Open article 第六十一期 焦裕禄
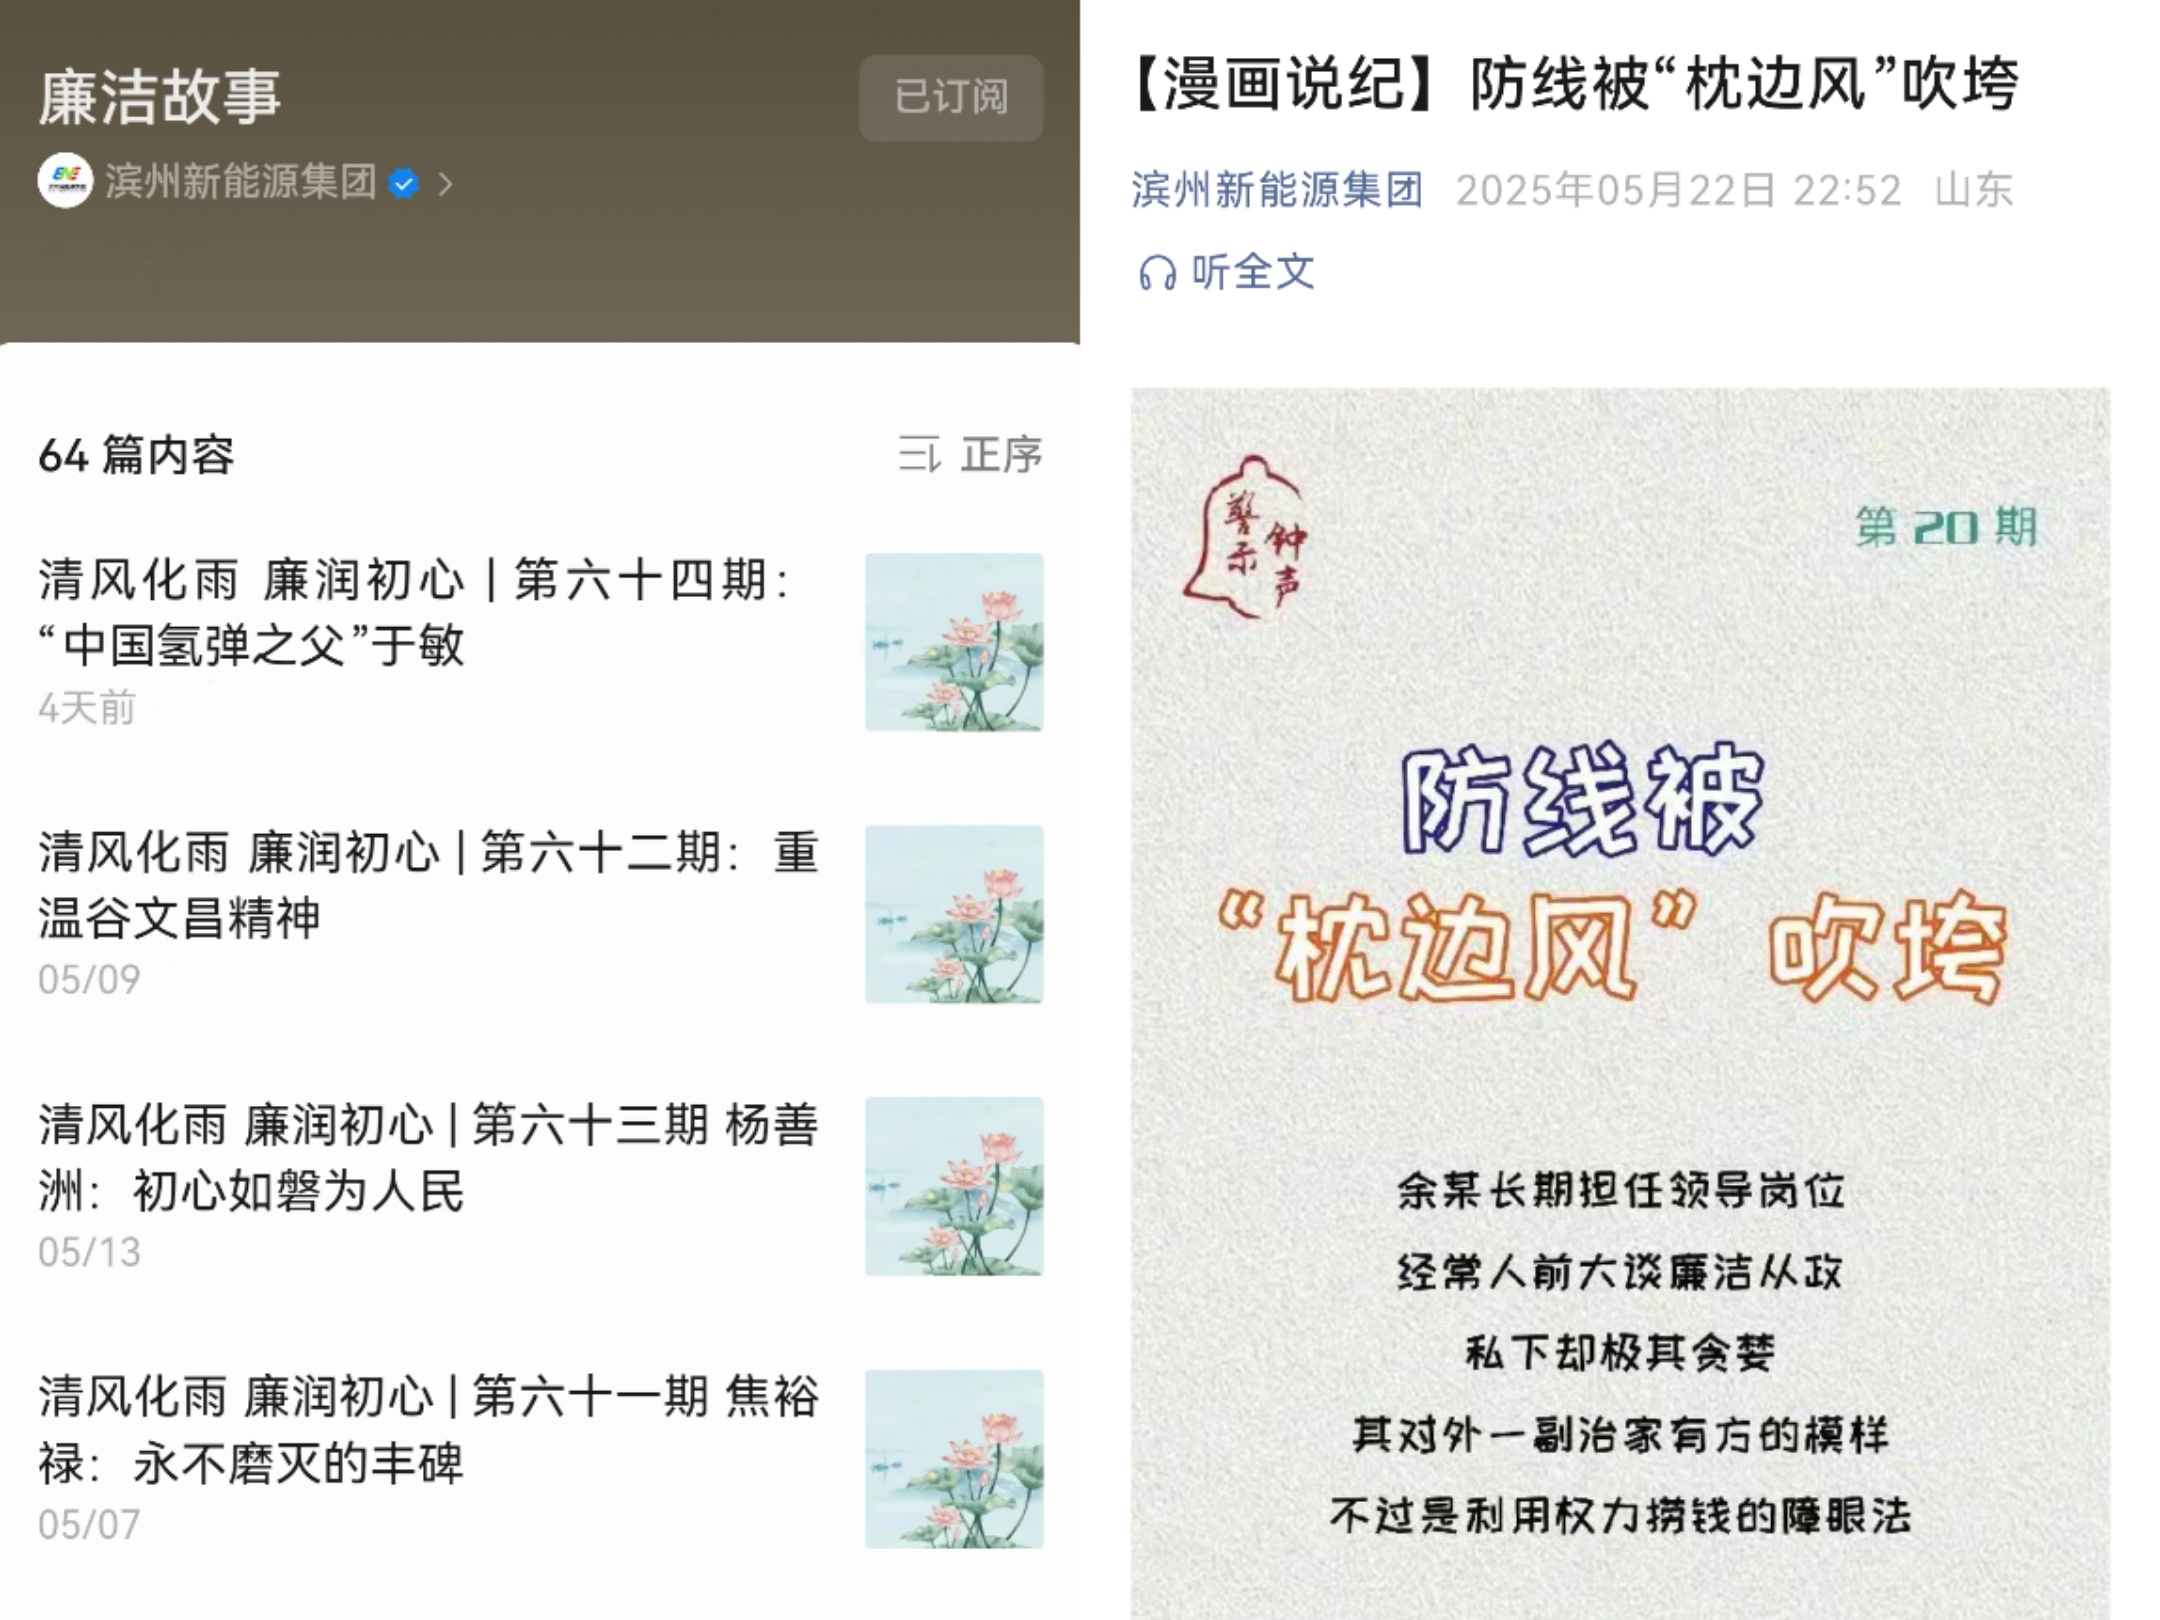The height and width of the screenshot is (1620, 2160). click(429, 1429)
